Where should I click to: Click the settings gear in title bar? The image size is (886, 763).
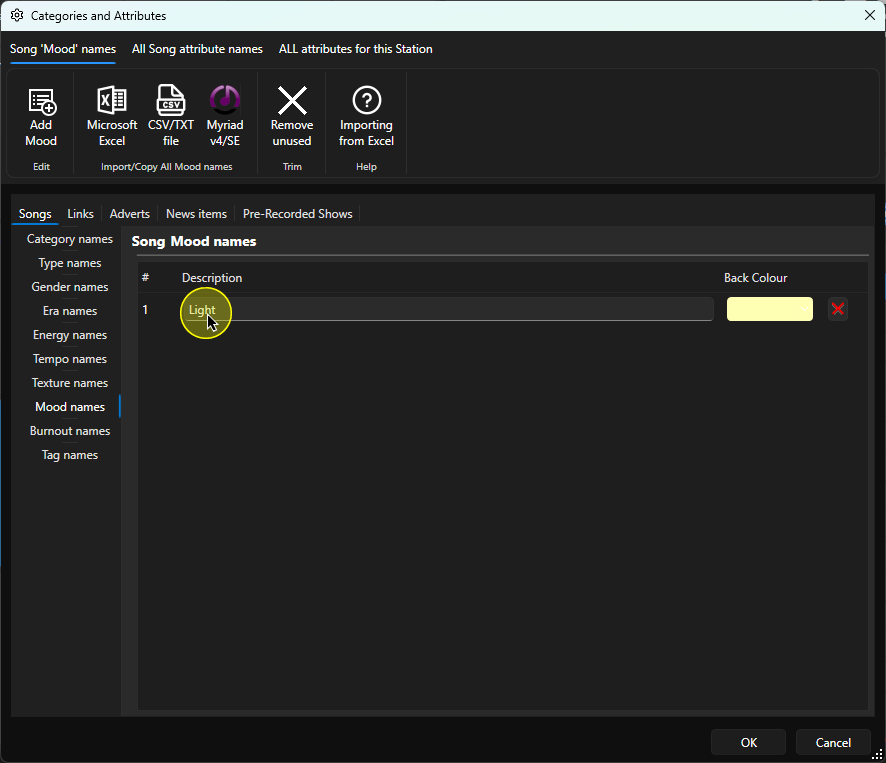click(x=17, y=15)
